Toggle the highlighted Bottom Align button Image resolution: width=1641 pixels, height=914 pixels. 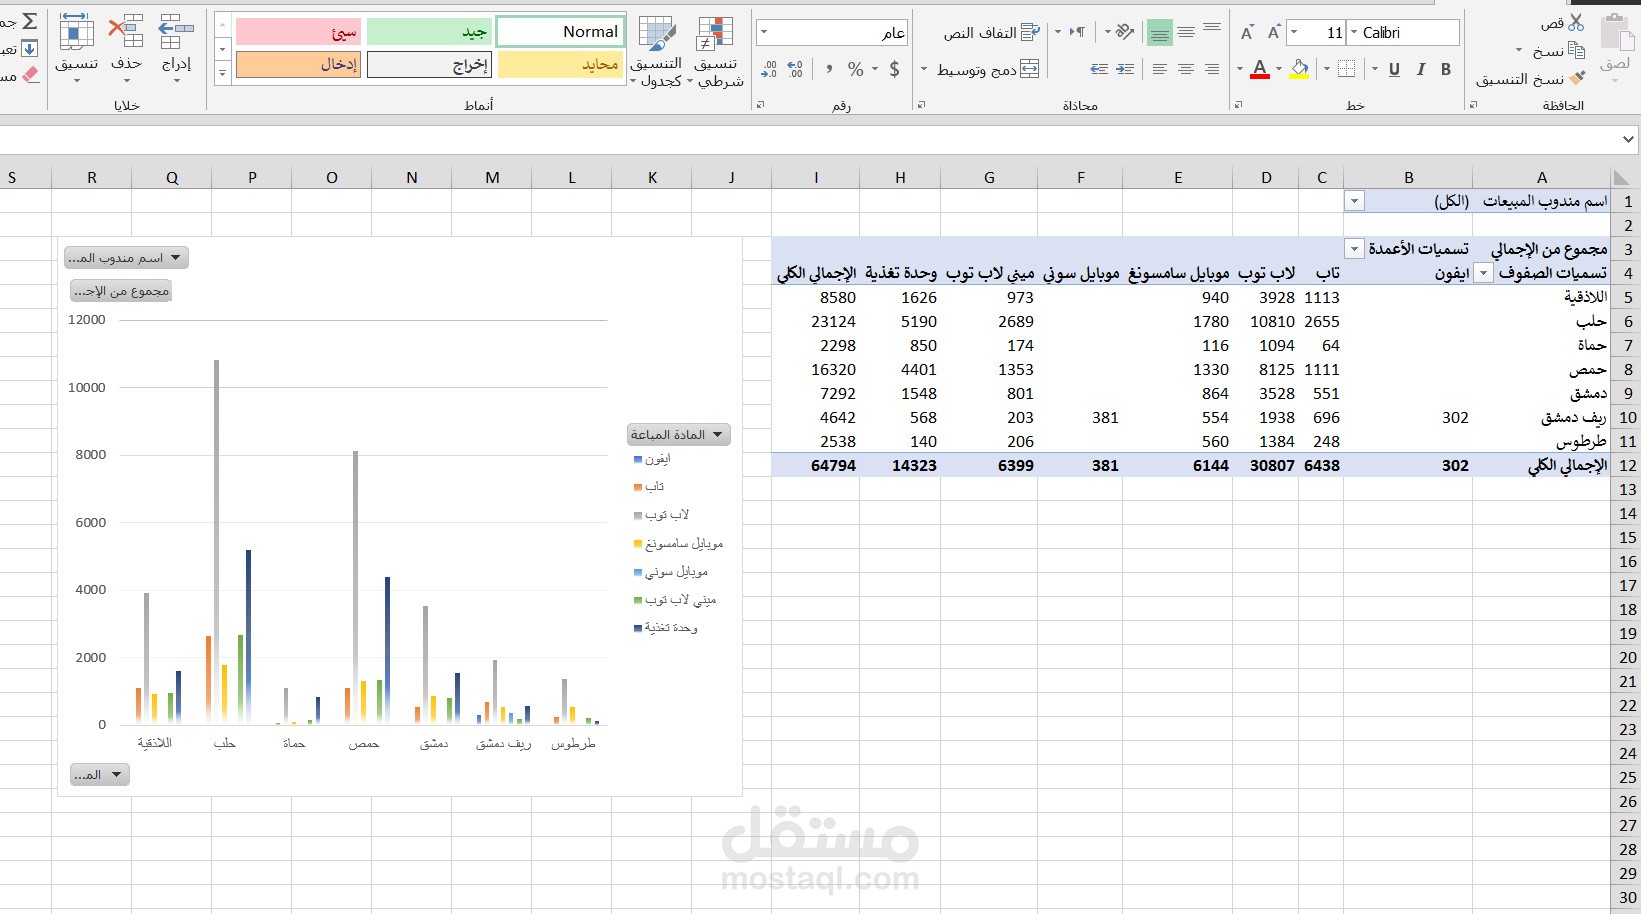[1160, 33]
